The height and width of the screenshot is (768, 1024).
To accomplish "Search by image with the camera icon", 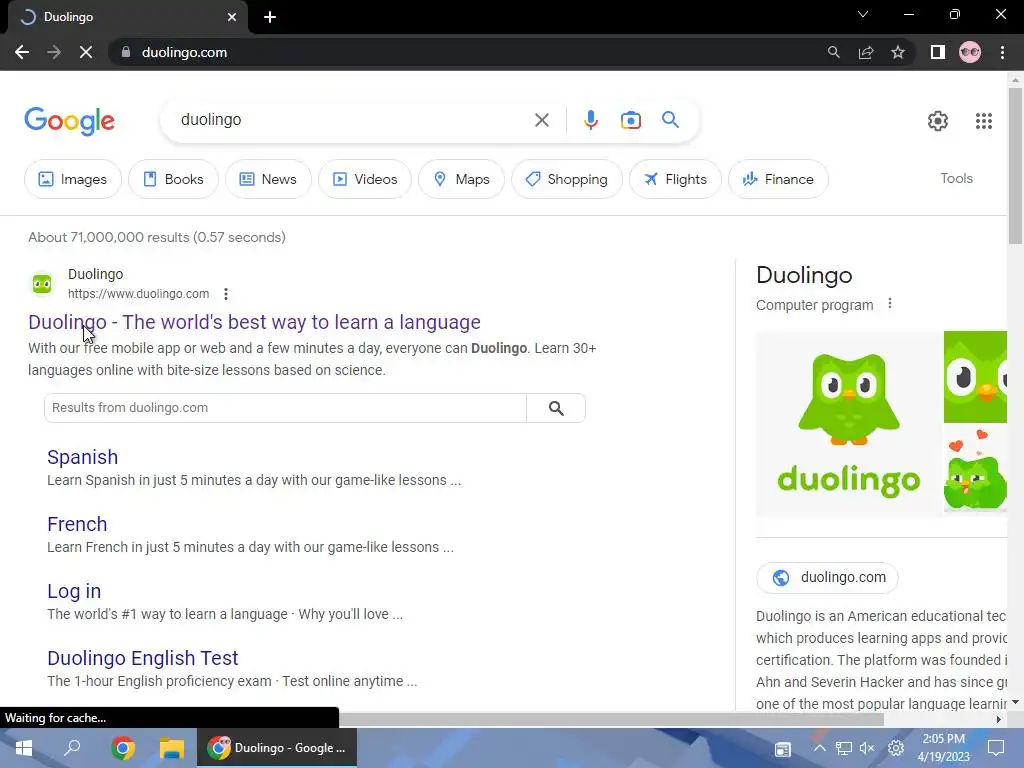I will [x=630, y=120].
